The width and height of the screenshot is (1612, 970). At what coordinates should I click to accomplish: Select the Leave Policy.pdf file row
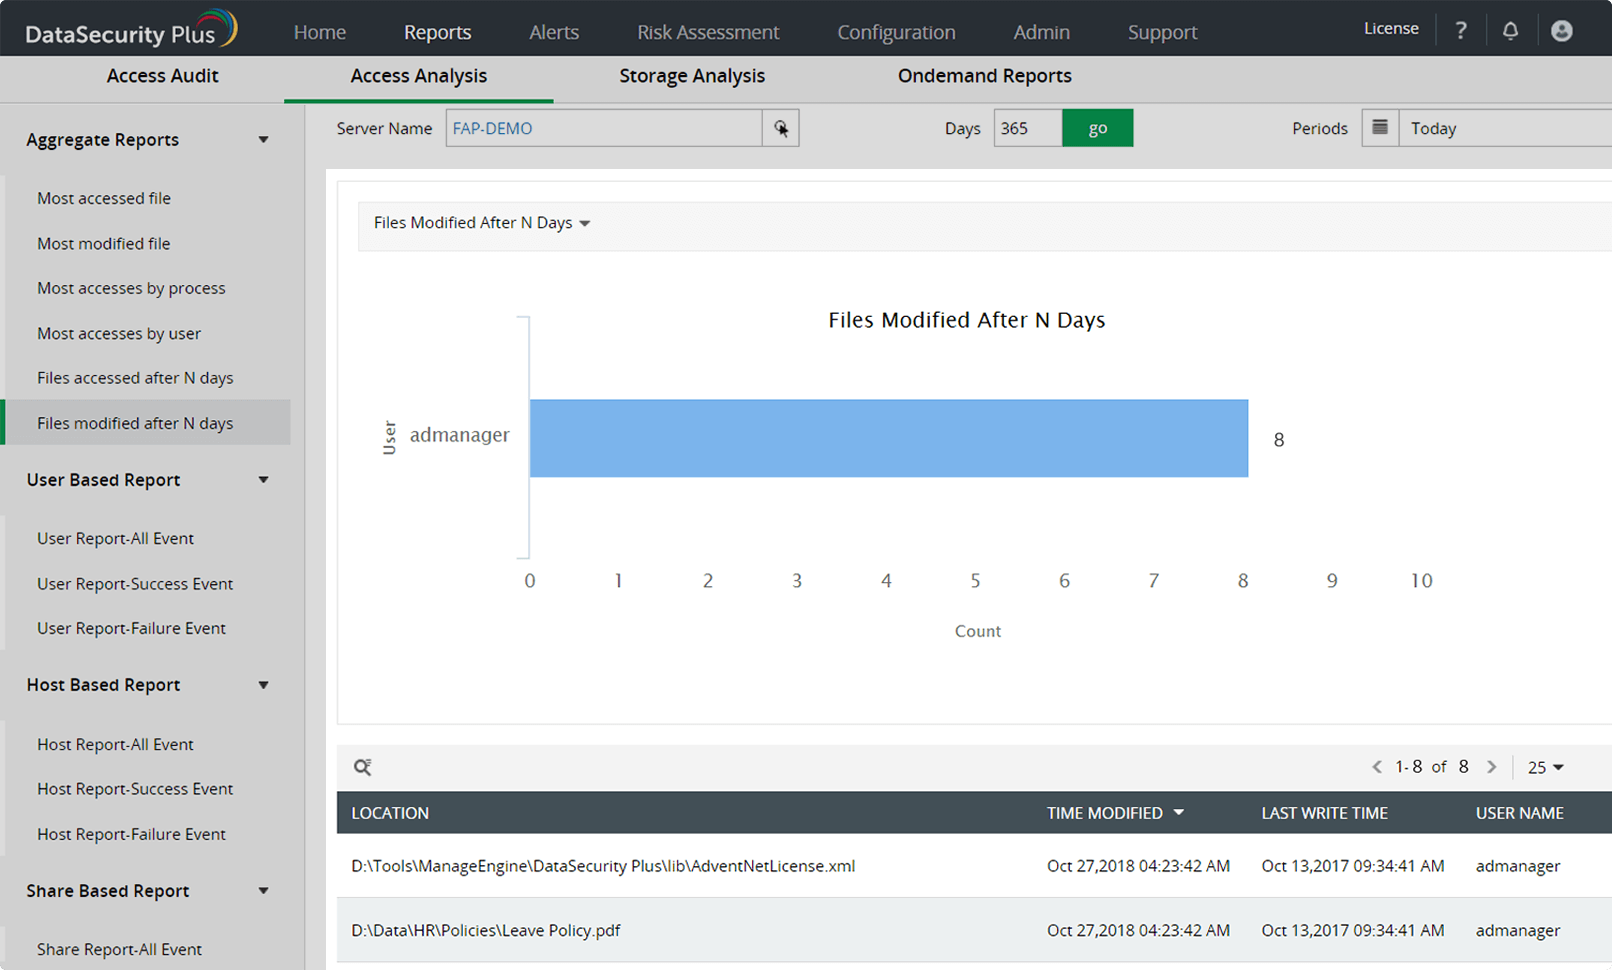(x=974, y=930)
